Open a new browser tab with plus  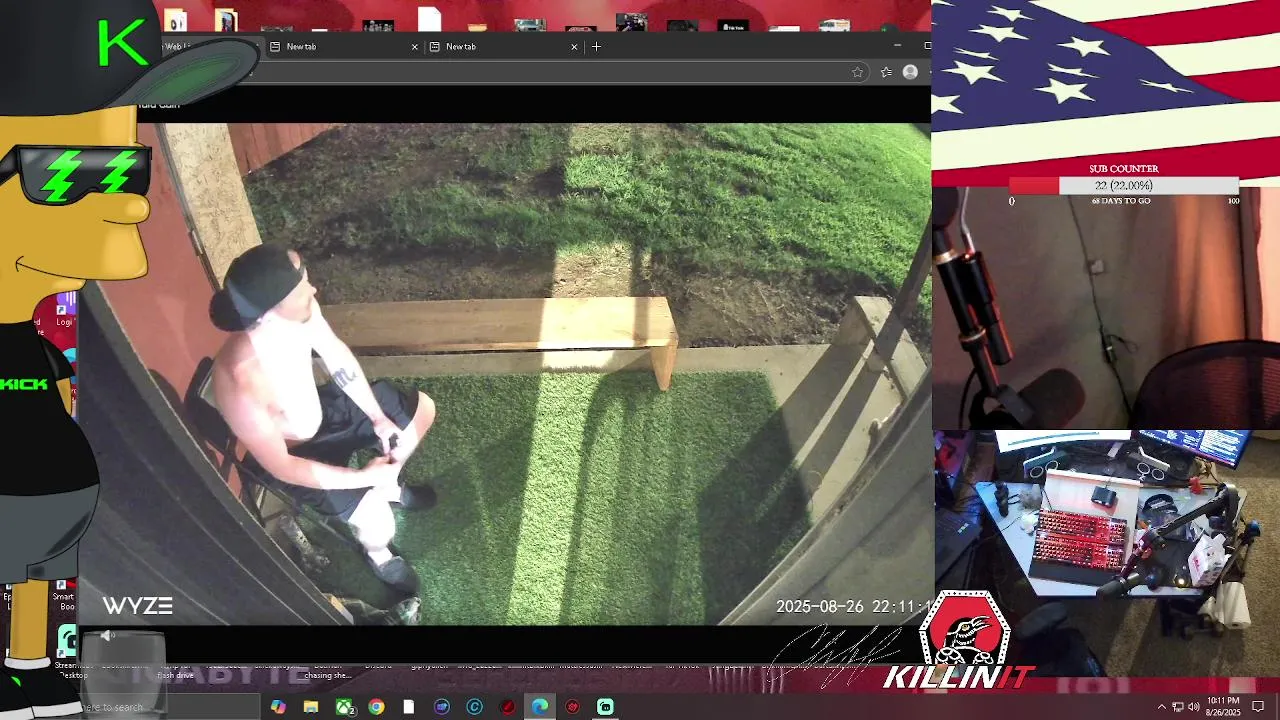pos(596,46)
